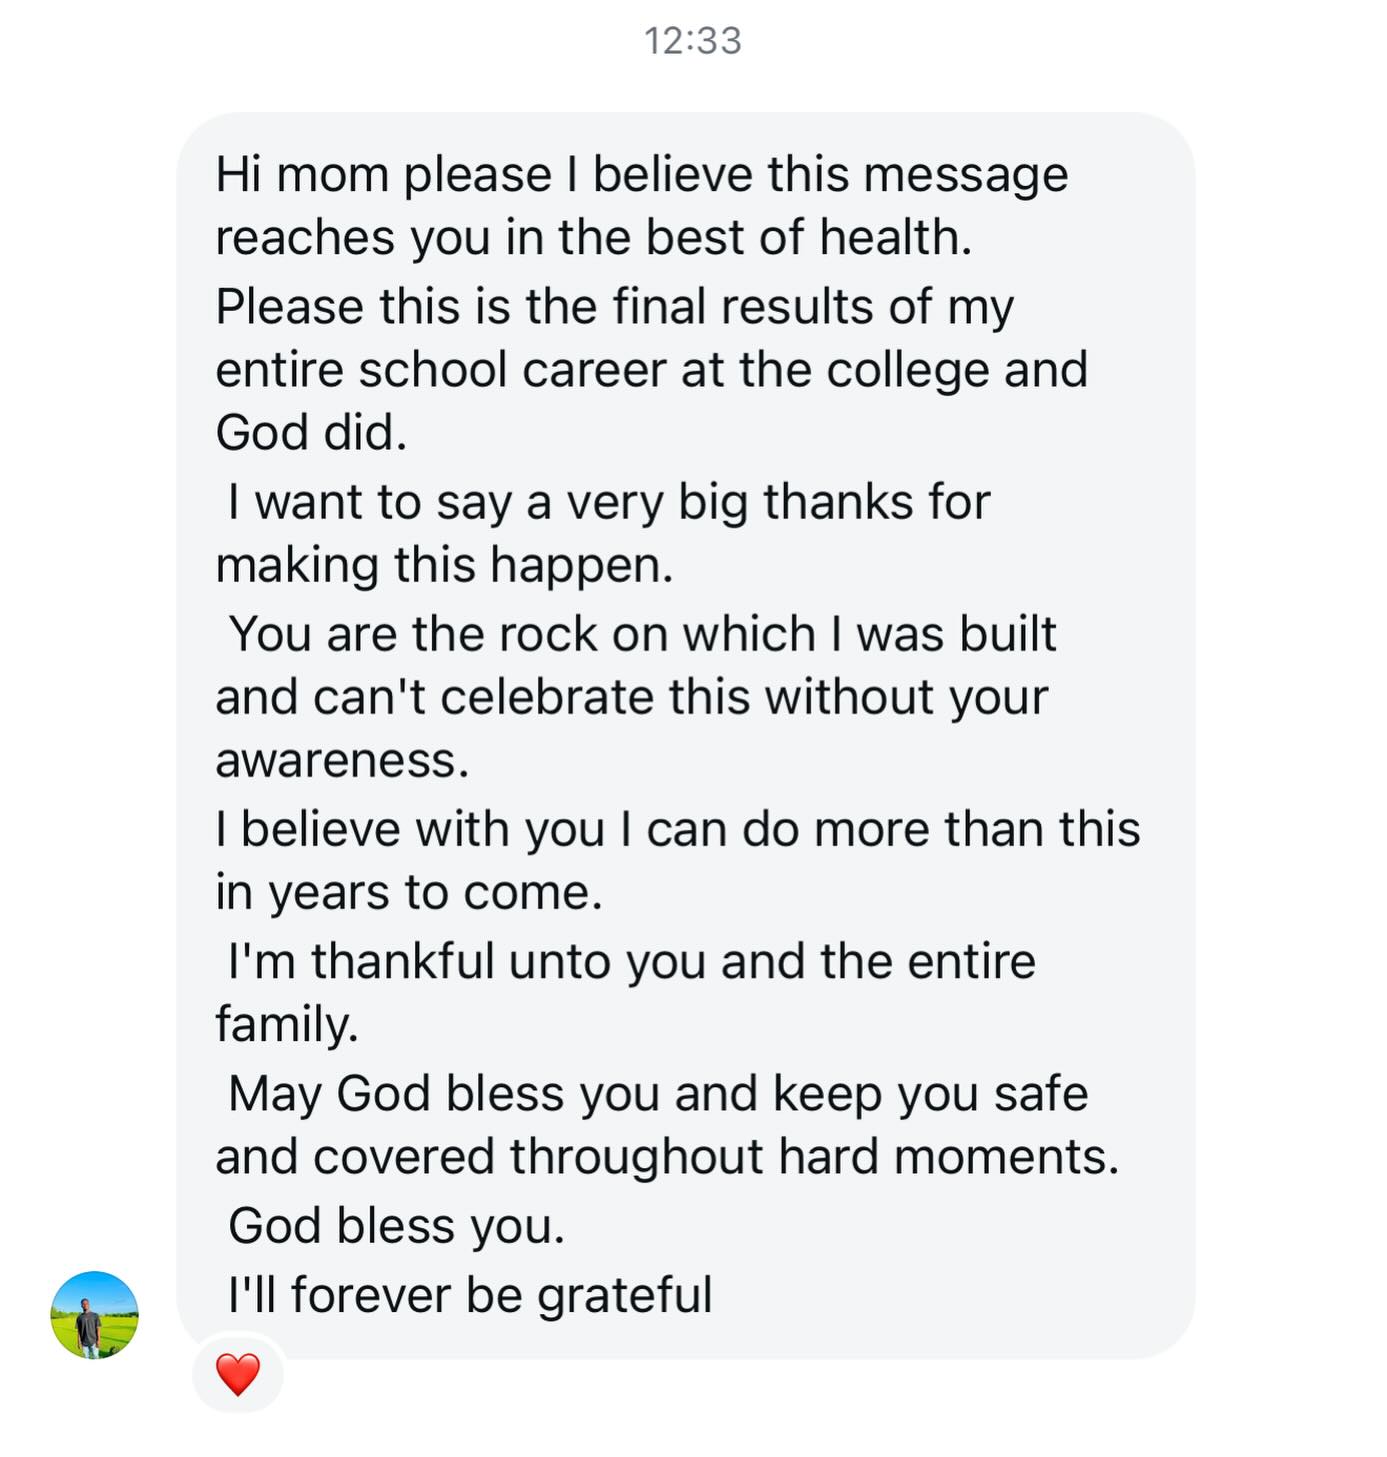This screenshot has width=1387, height=1457.
Task: Click the "throughout hard moments." text
Action: [x=814, y=1157]
